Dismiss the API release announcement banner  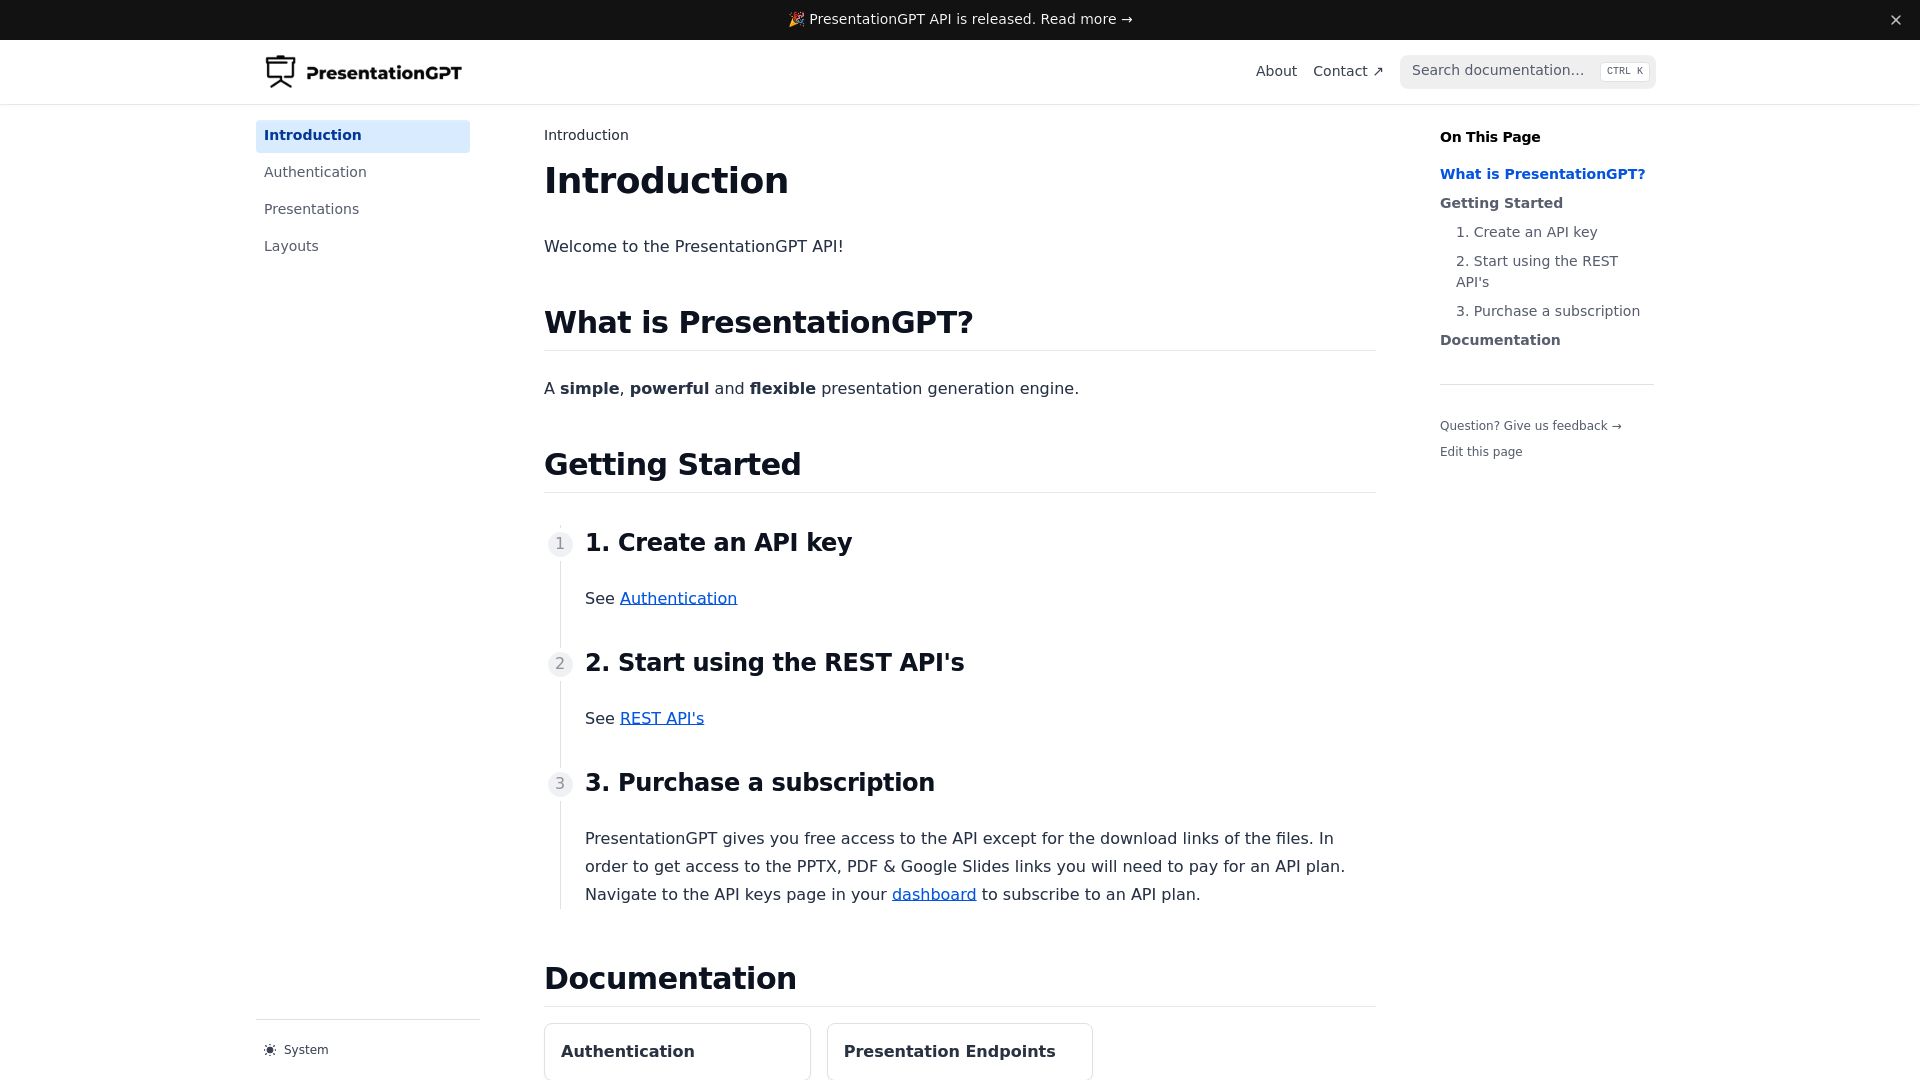click(1894, 19)
